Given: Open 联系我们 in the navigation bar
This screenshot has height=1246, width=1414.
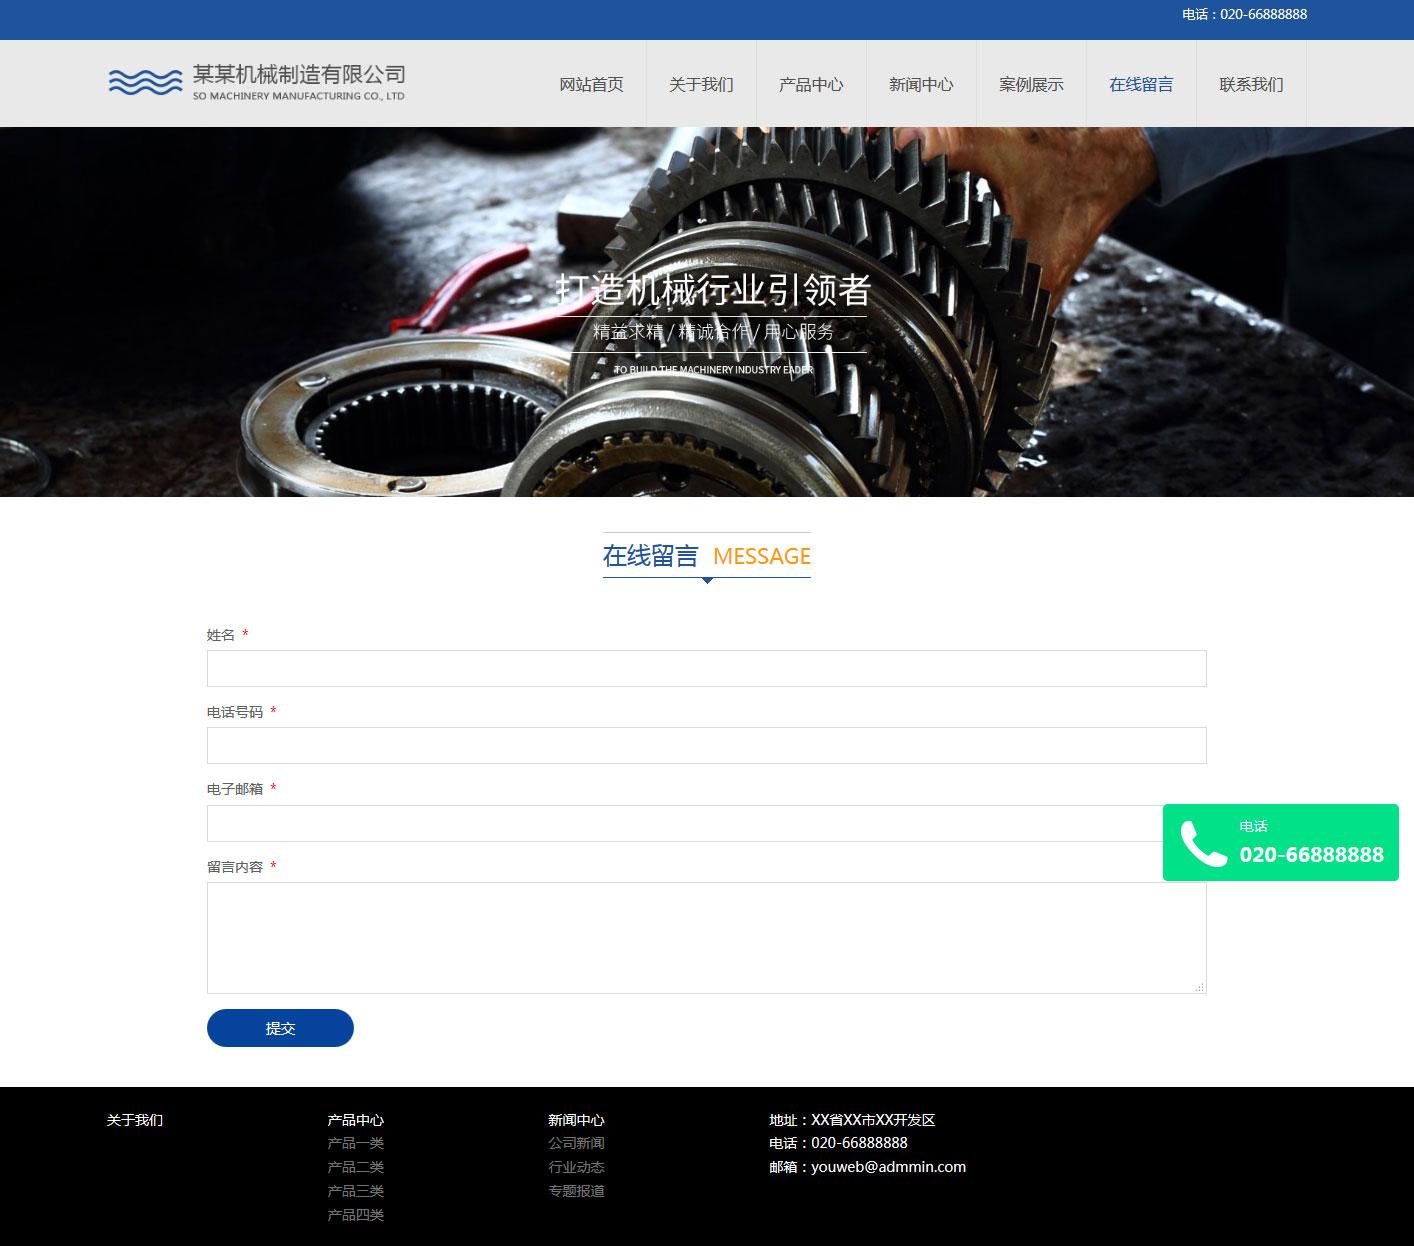Looking at the screenshot, I should (1251, 85).
